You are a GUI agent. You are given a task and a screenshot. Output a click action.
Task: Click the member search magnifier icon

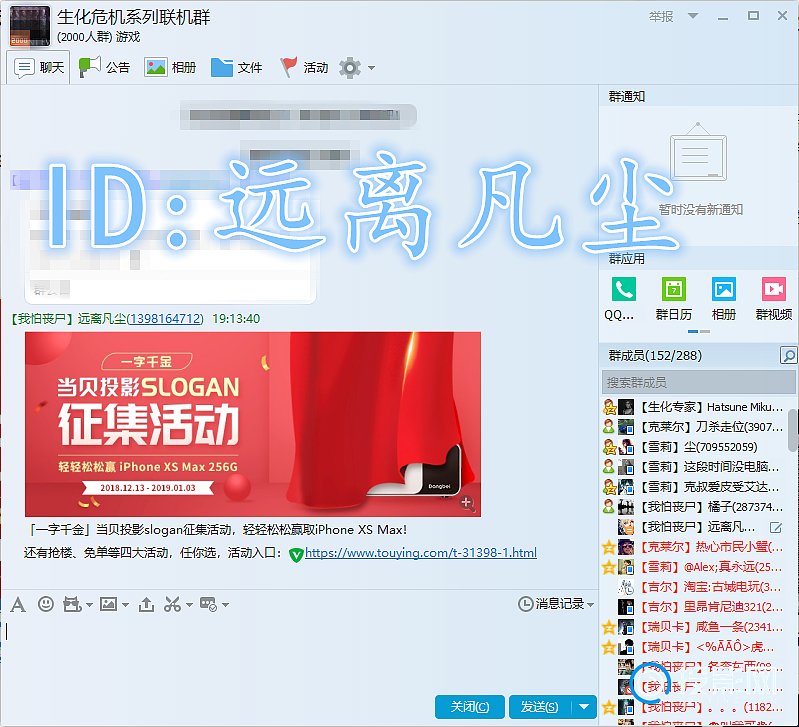click(788, 355)
